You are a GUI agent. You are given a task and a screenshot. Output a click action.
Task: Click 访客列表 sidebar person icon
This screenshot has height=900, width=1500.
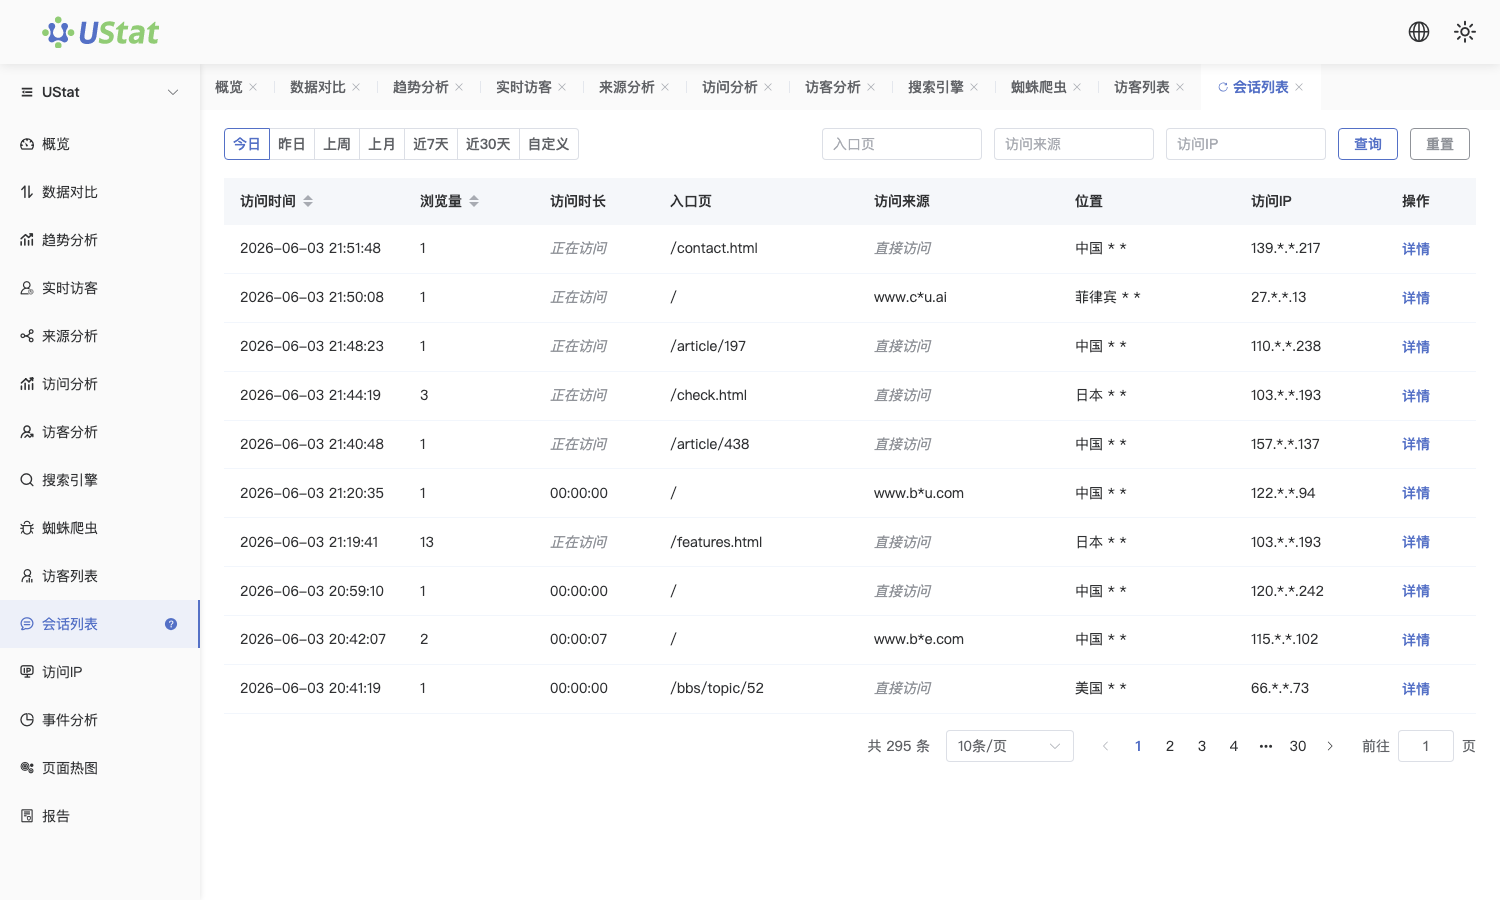point(27,576)
